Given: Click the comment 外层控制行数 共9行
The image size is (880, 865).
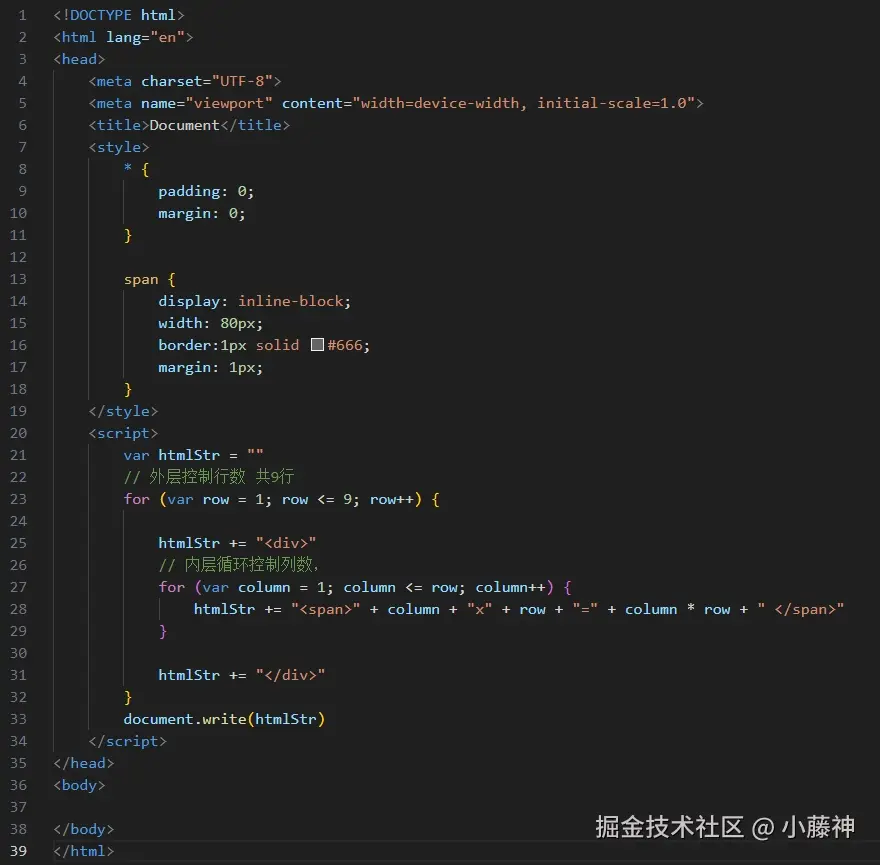Looking at the screenshot, I should (209, 477).
